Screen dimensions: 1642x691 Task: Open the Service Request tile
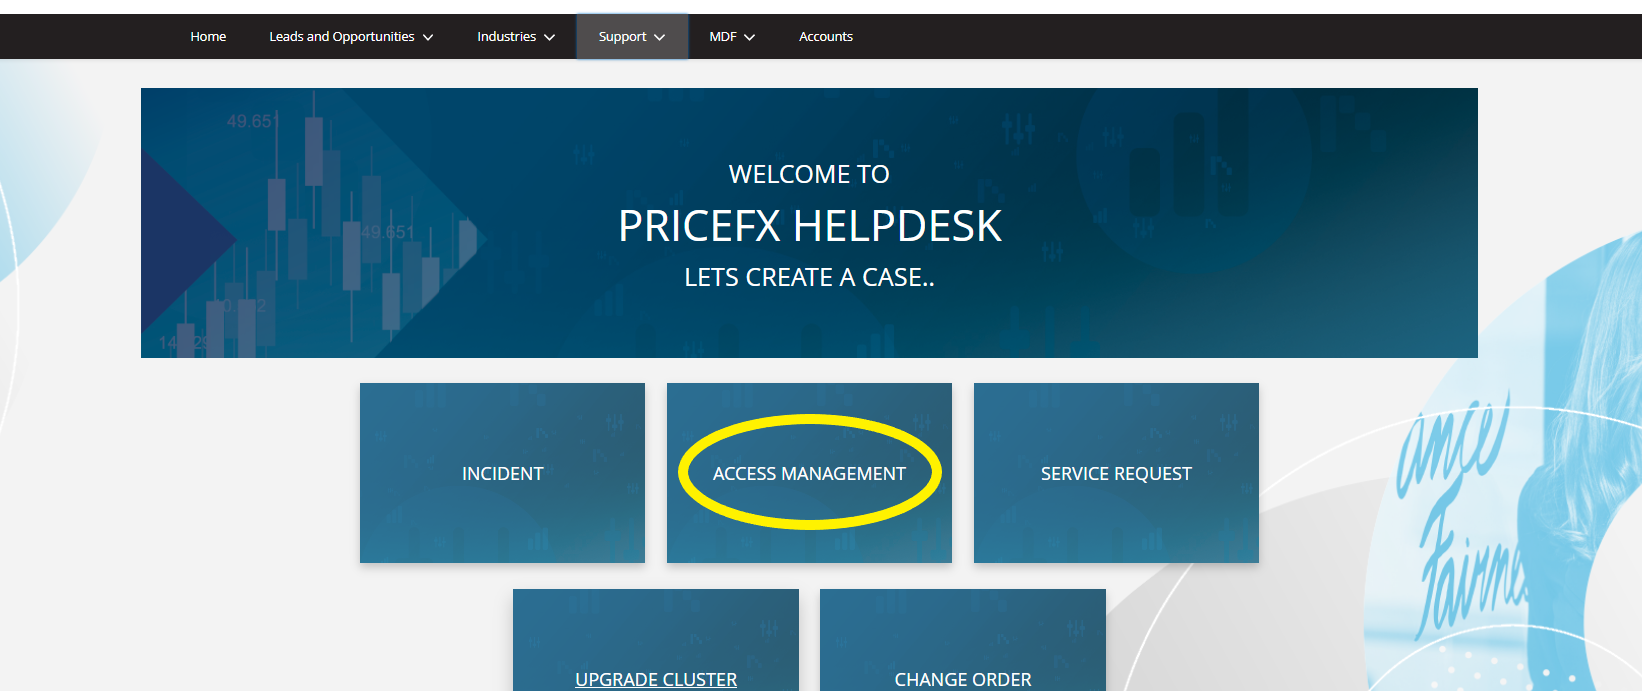1116,473
